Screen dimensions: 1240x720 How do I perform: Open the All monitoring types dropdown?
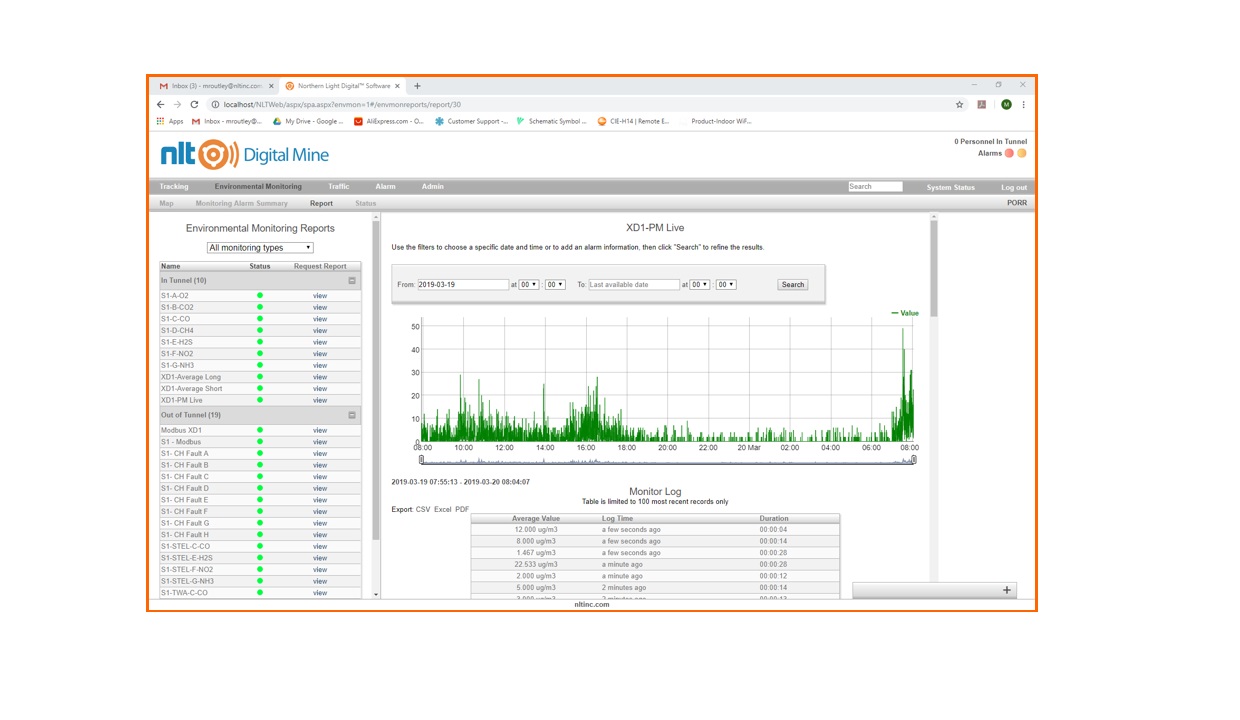(x=260, y=248)
